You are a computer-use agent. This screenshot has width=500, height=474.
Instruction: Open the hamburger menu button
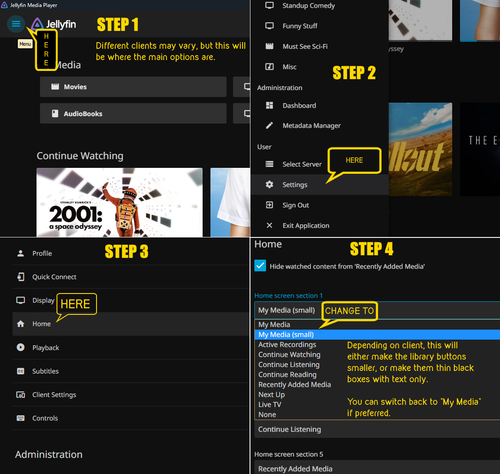[16, 24]
